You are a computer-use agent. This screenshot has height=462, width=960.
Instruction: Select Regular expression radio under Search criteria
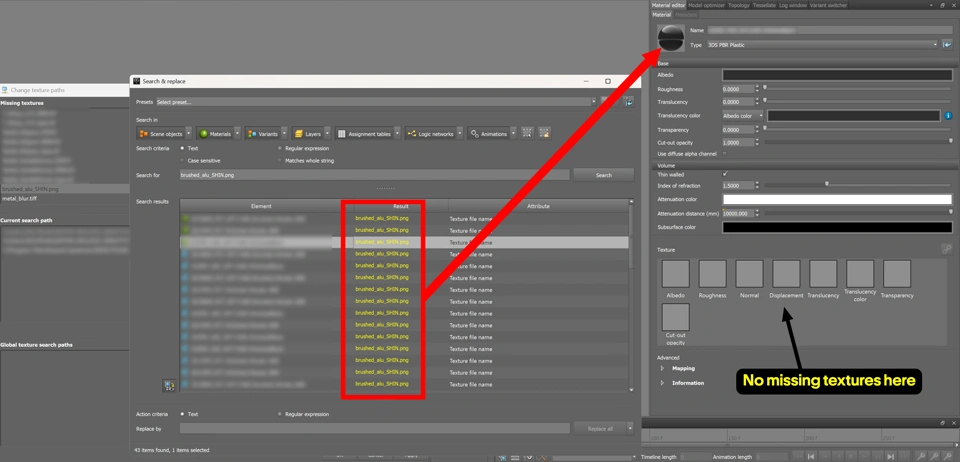coord(280,148)
